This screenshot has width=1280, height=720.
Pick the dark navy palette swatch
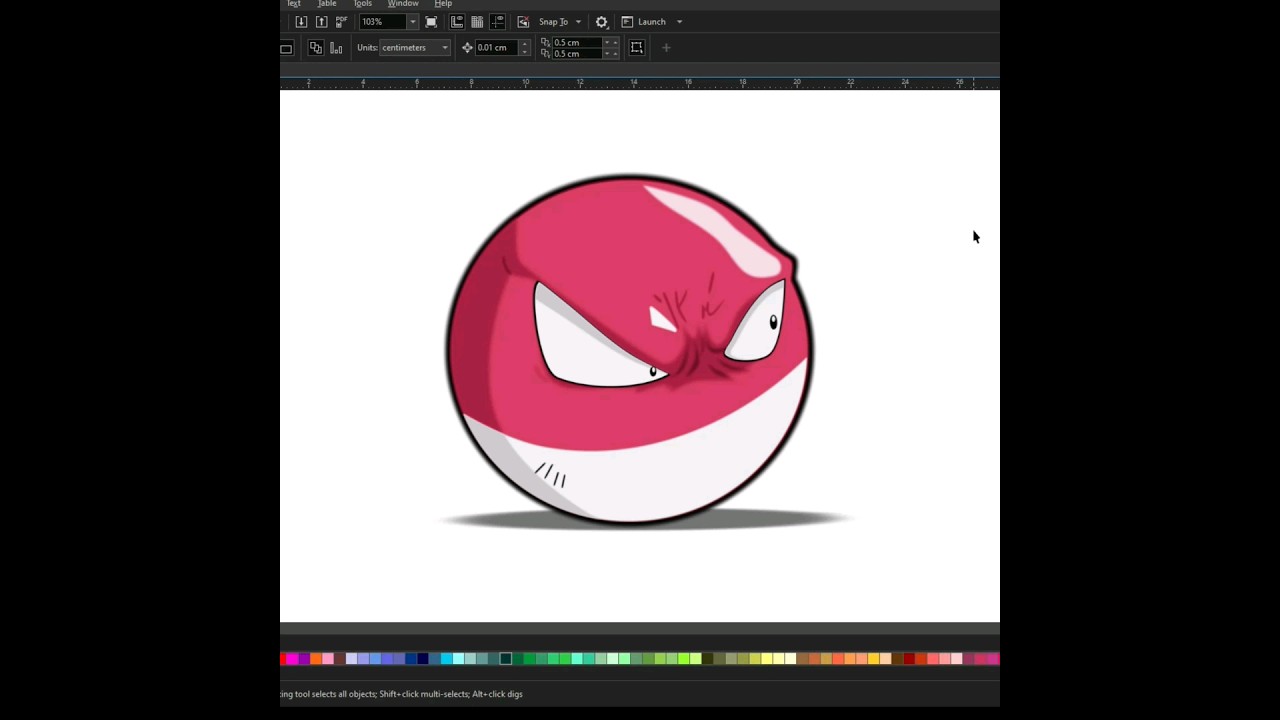tap(423, 659)
